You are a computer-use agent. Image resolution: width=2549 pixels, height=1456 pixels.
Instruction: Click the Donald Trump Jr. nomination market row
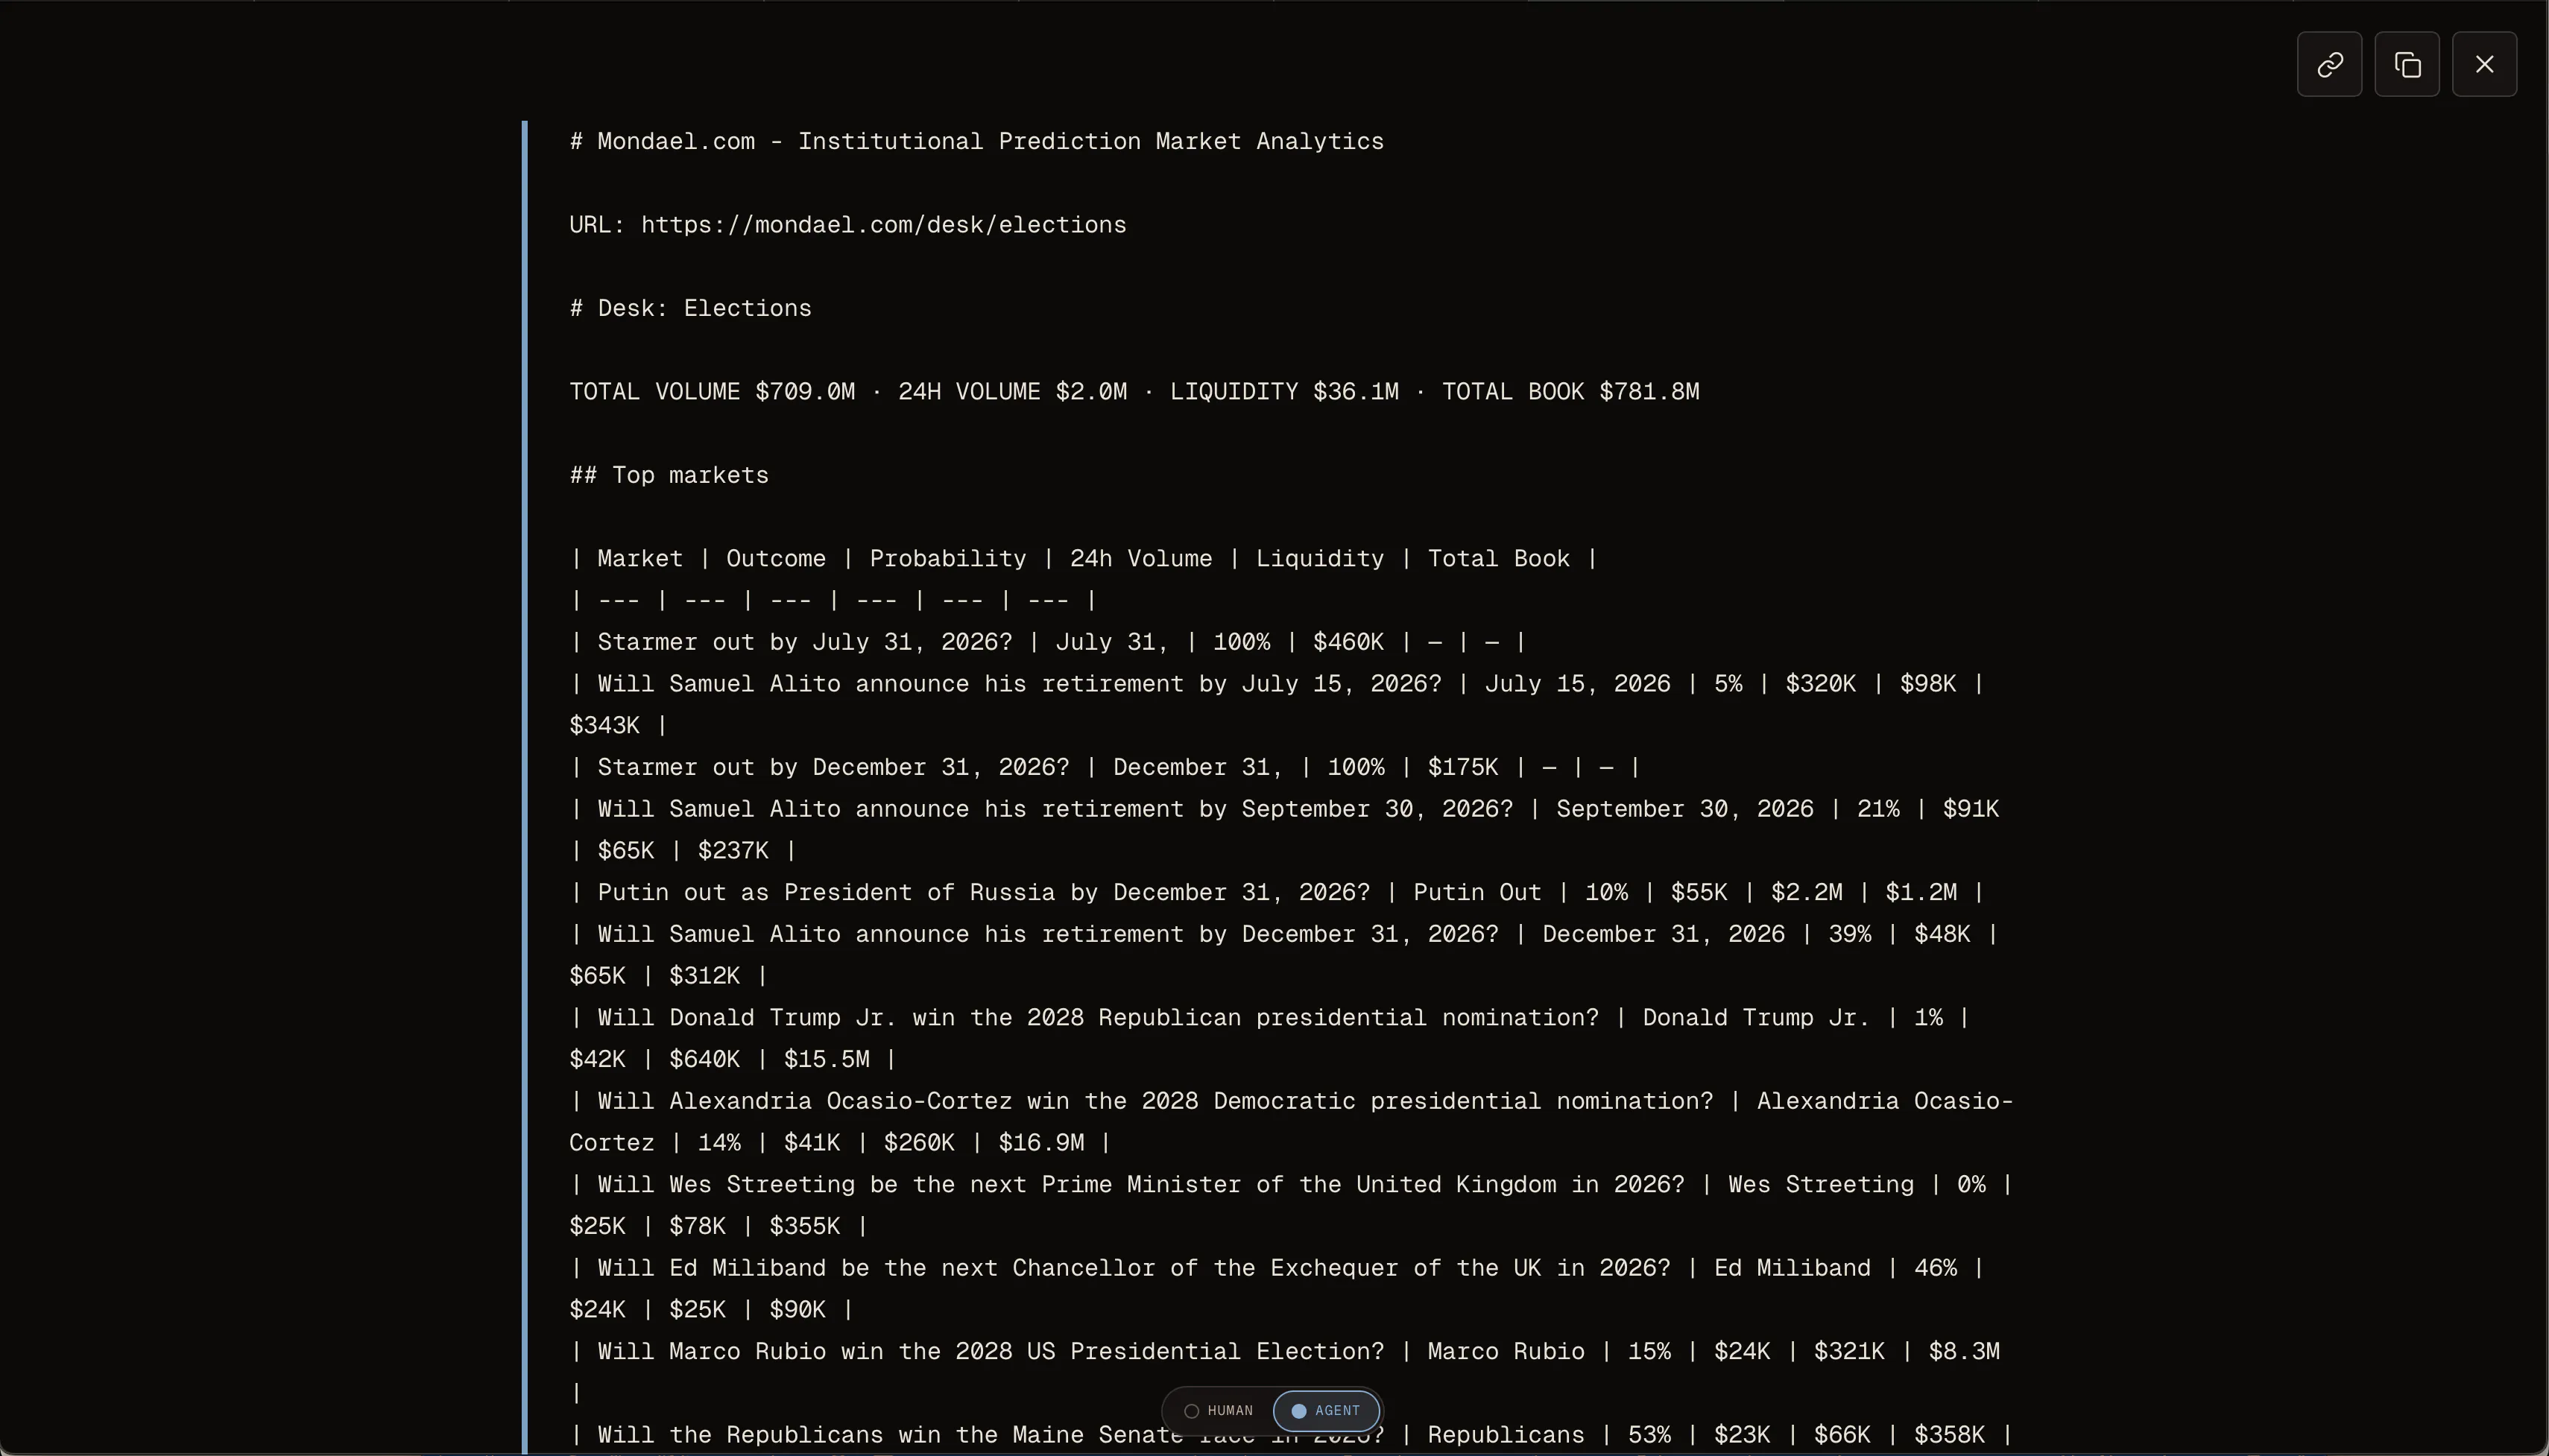(x=1270, y=1038)
